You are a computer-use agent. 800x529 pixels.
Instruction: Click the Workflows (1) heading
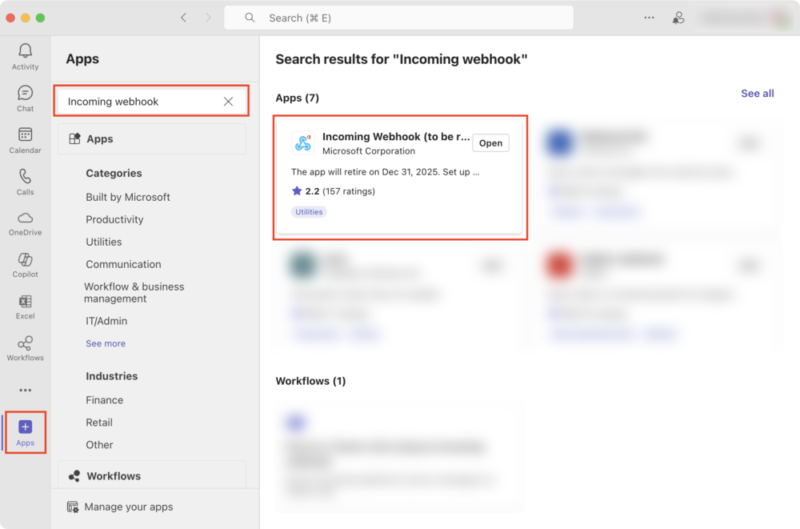pyautogui.click(x=310, y=381)
